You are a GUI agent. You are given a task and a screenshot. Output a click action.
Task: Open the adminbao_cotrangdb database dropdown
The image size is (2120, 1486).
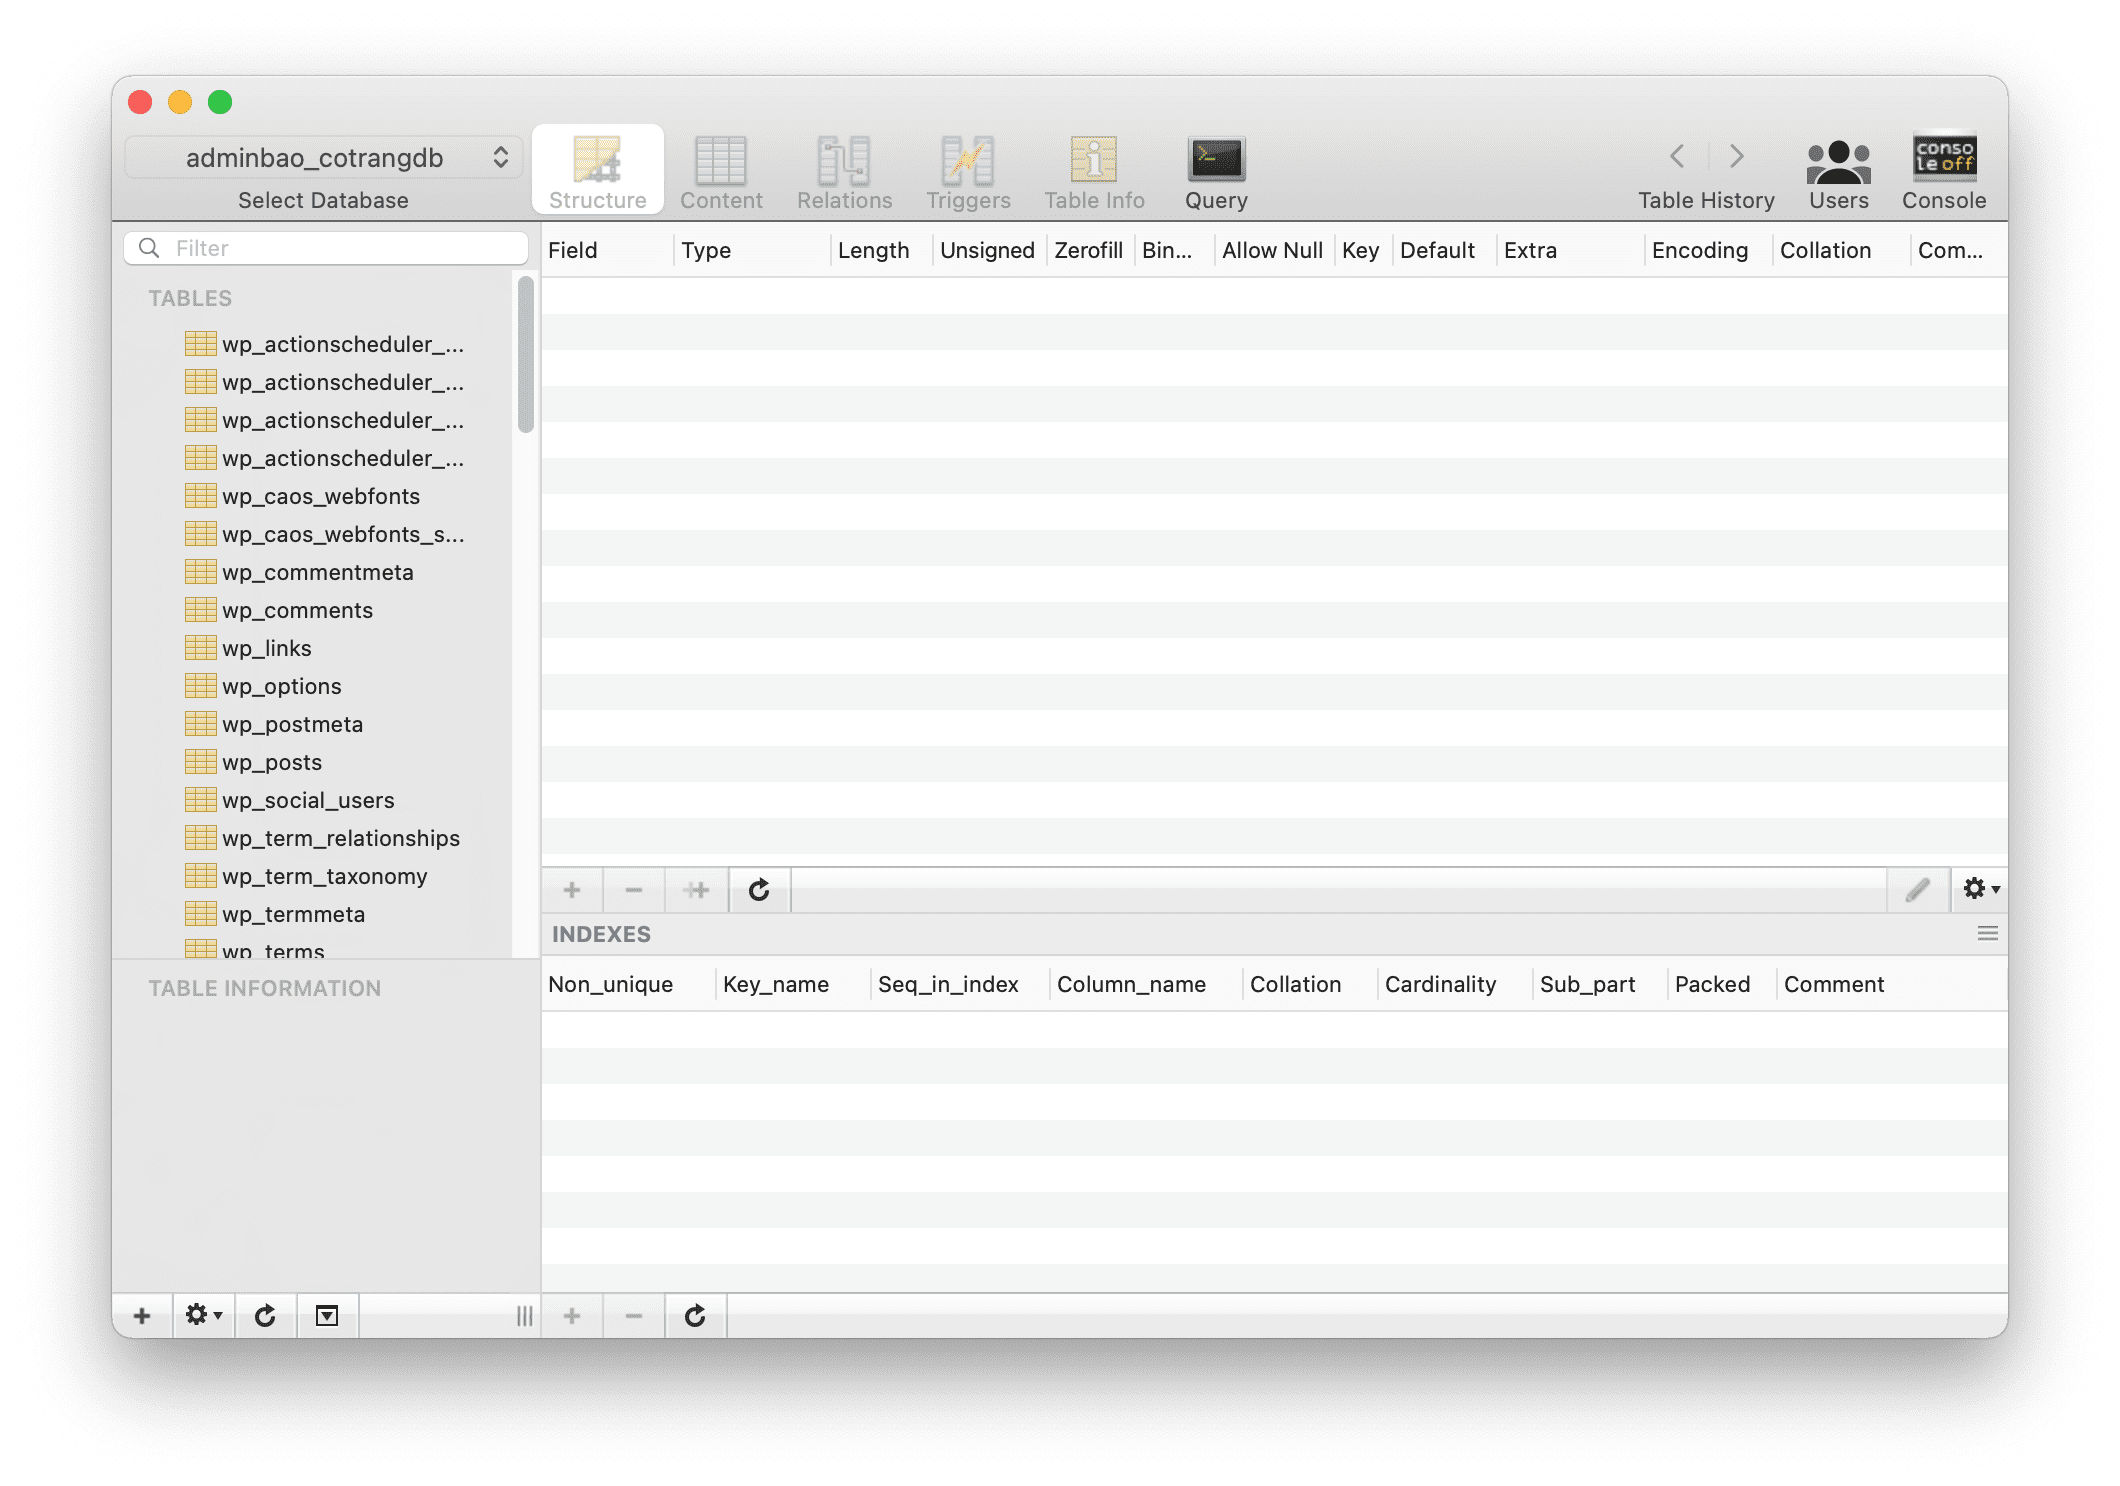324,157
